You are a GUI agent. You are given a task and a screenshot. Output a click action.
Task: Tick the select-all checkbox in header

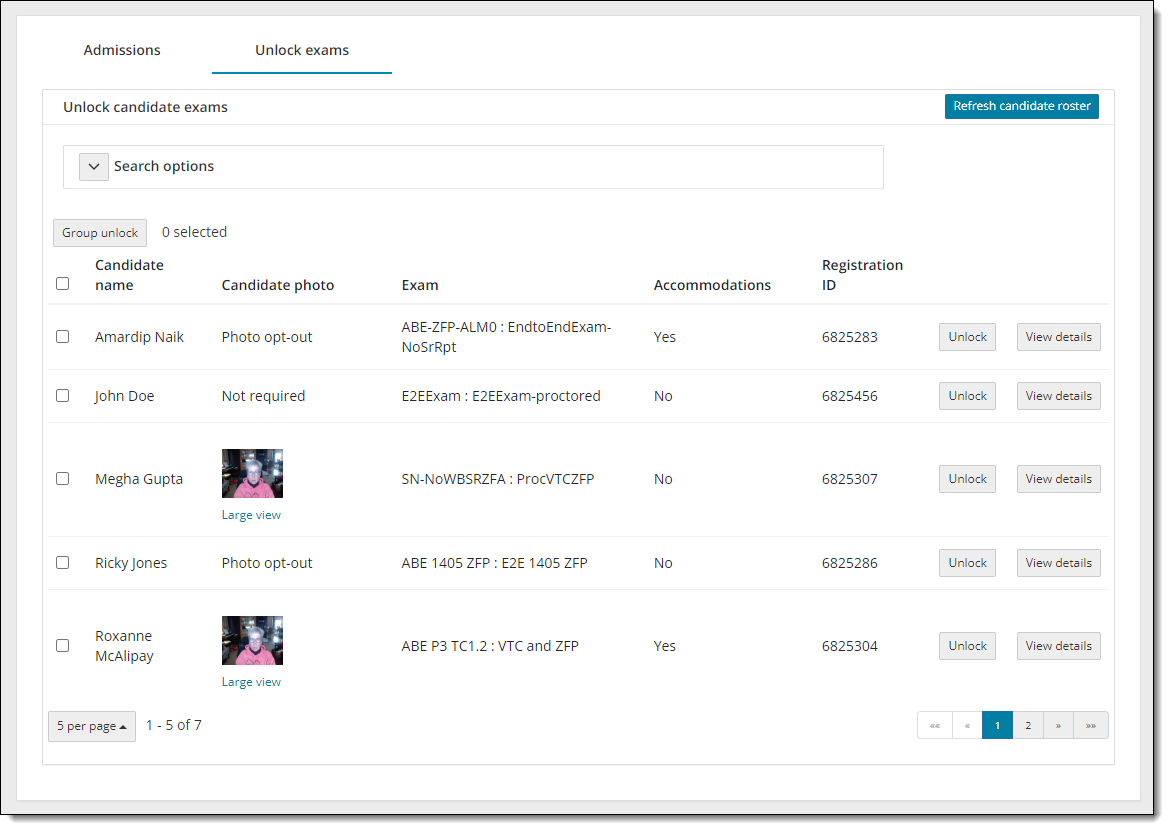[63, 284]
